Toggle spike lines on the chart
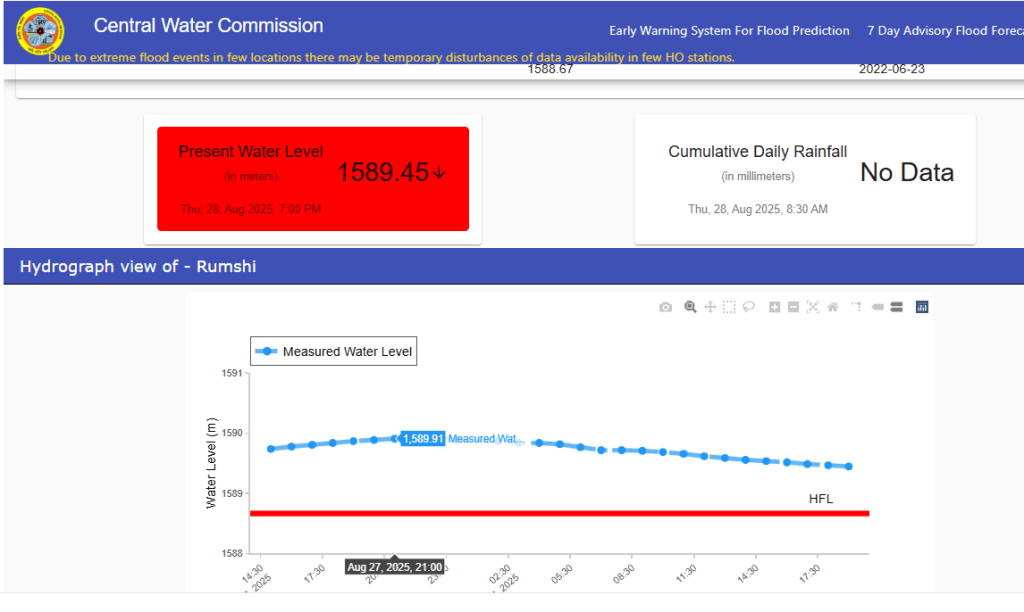The width and height of the screenshot is (1024, 612). [x=857, y=307]
